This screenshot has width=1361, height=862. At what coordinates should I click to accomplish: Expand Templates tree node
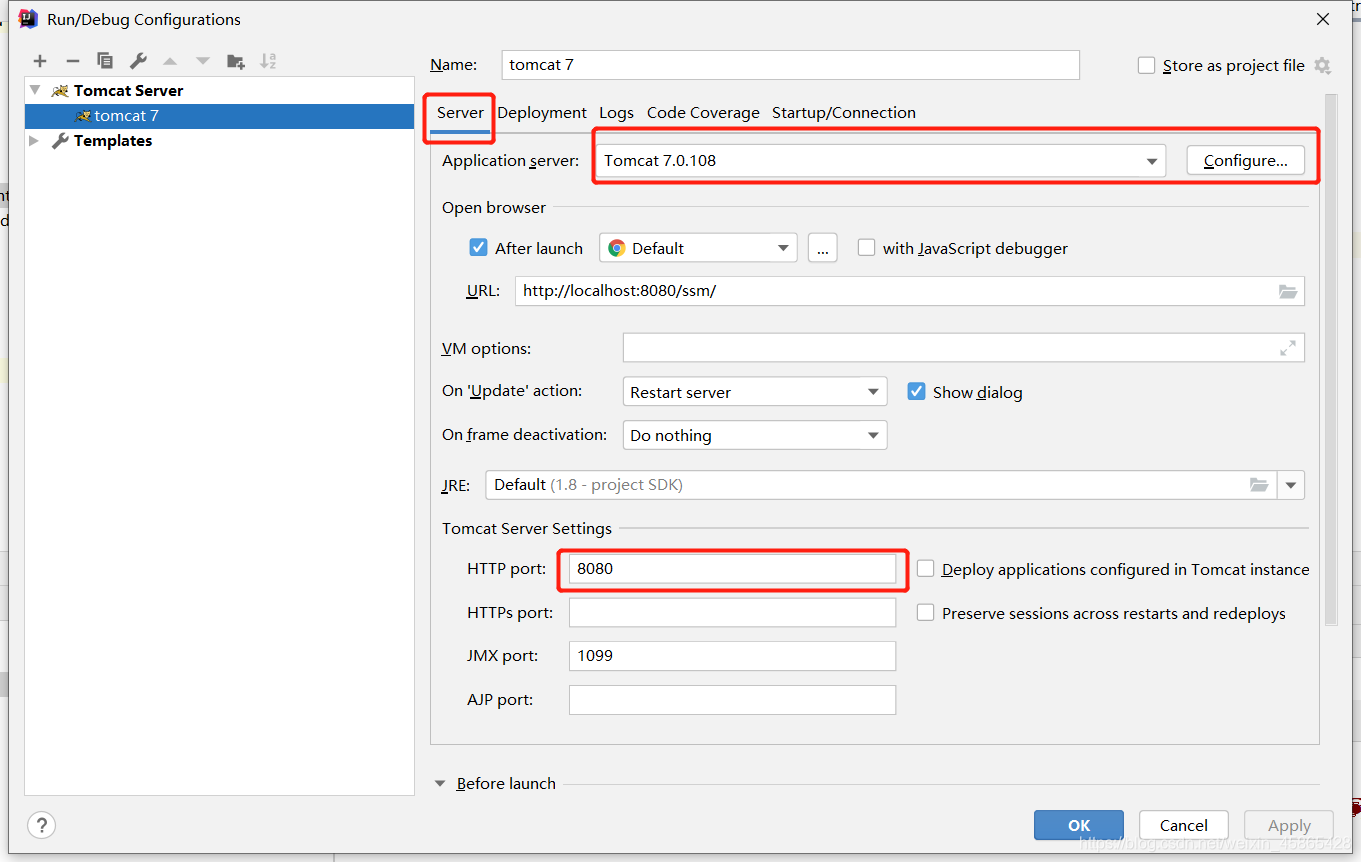[x=35, y=141]
